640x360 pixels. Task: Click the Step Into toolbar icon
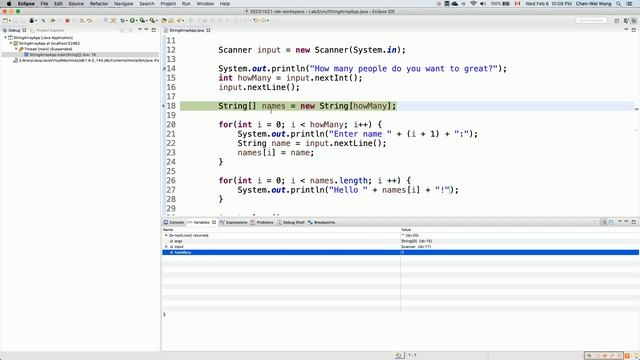(82, 20)
